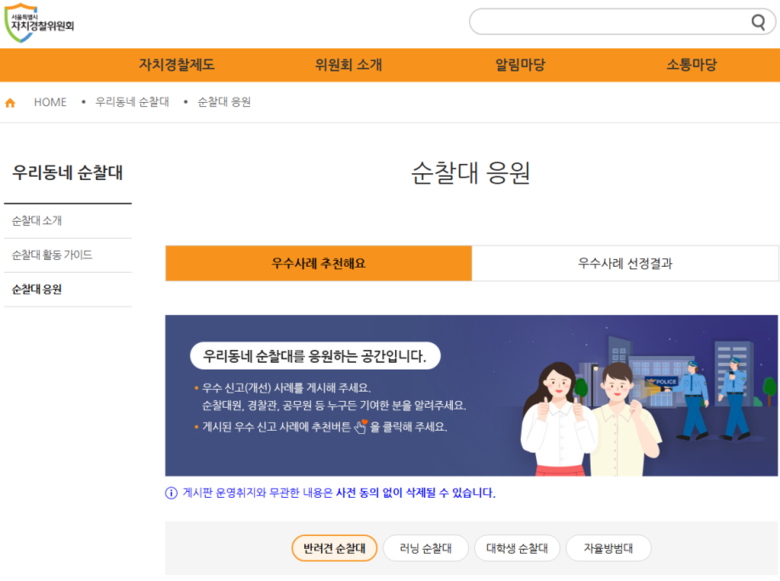Go to 순찰대 소개 in sidebar
Image resolution: width=780 pixels, height=581 pixels.
37,221
